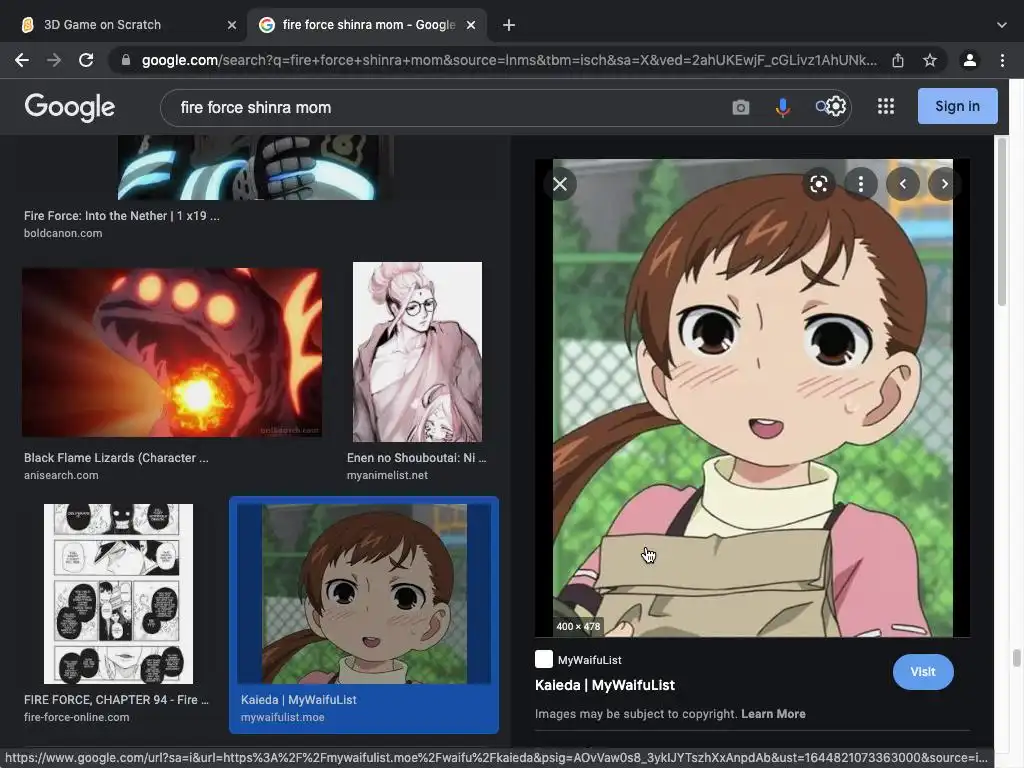1024x768 pixels.
Task: Click the Enen no Shouboutai: Ni caption
Action: (417, 458)
